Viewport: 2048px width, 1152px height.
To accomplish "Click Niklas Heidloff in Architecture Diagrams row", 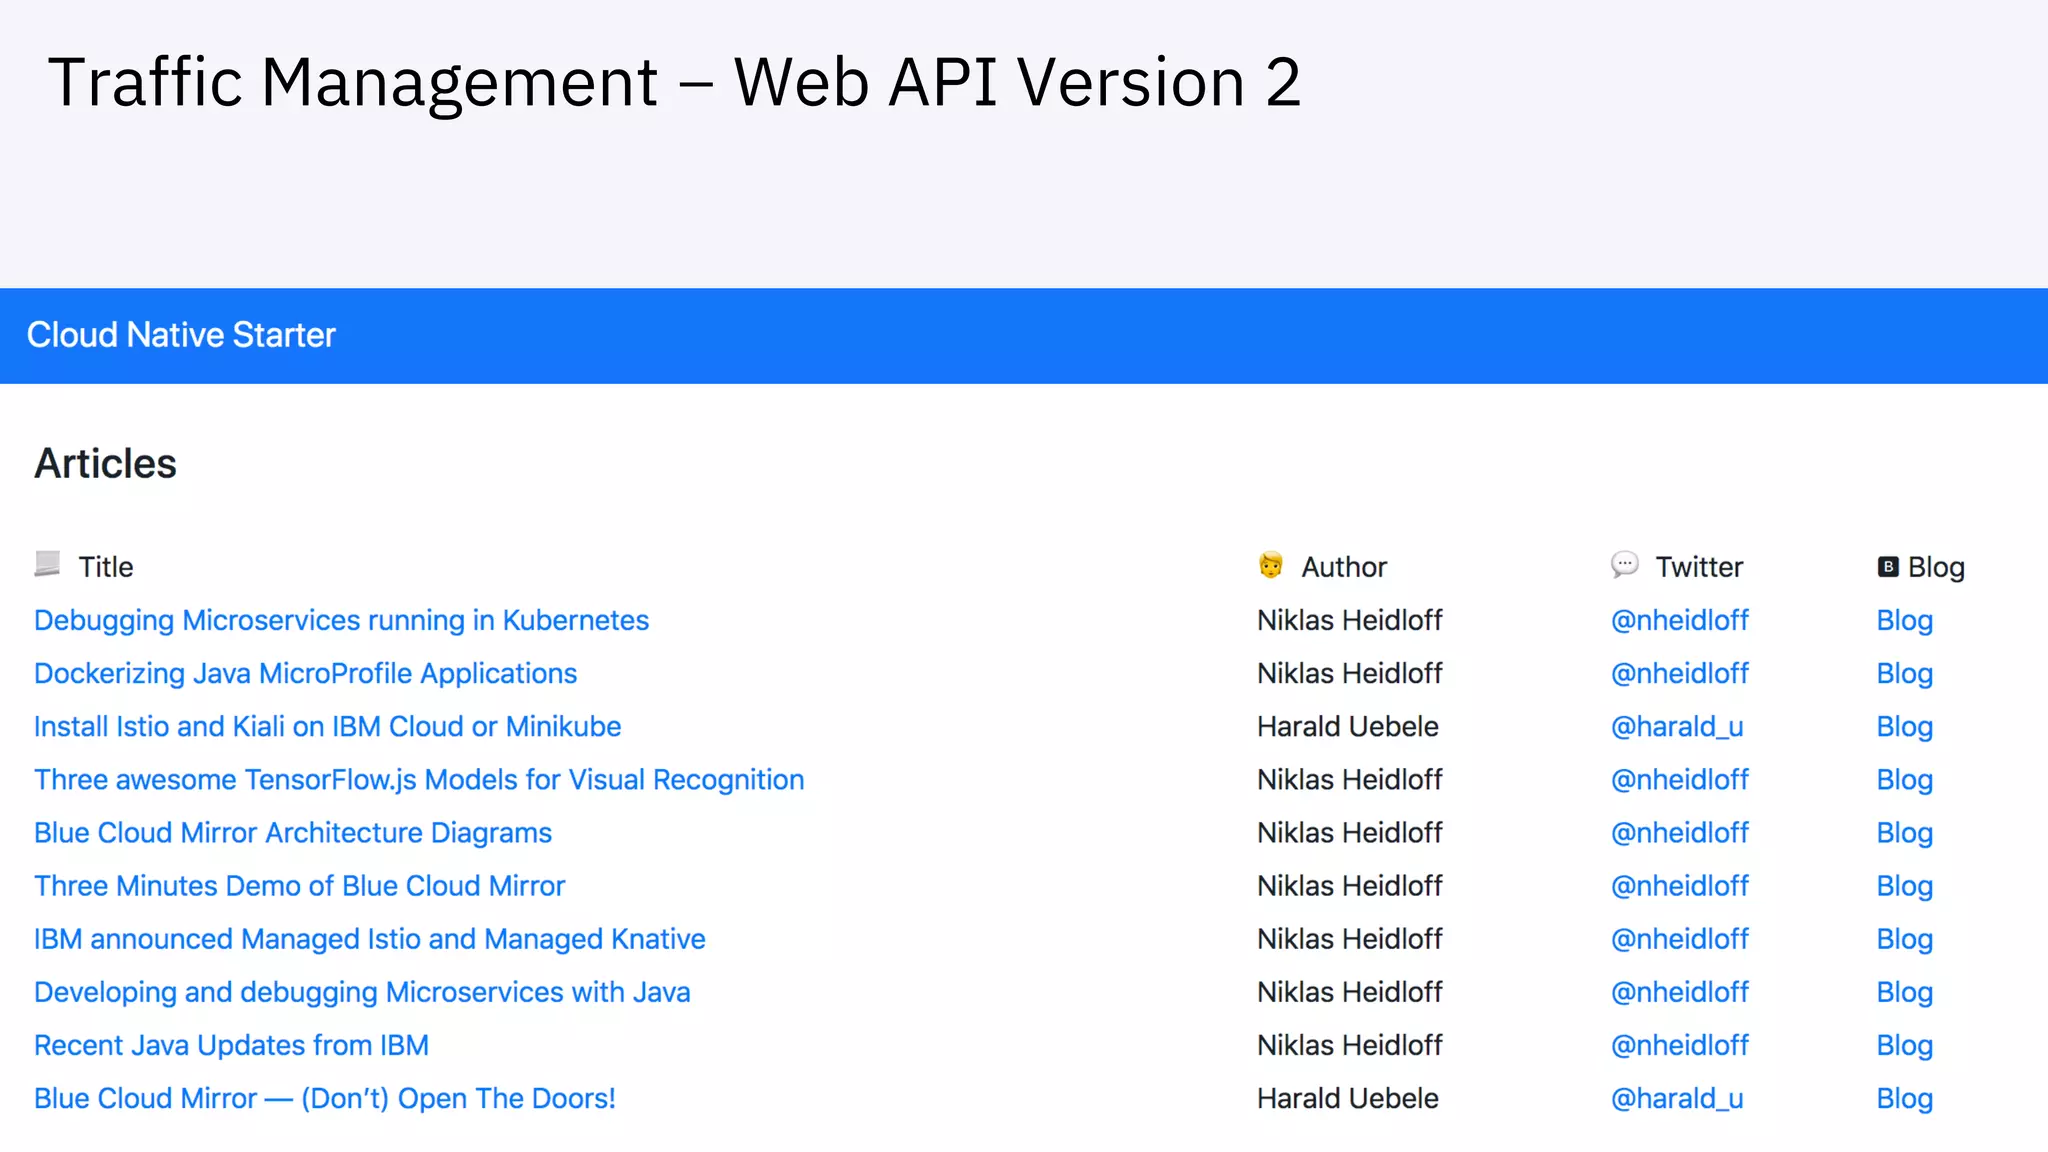I will pos(1349,832).
